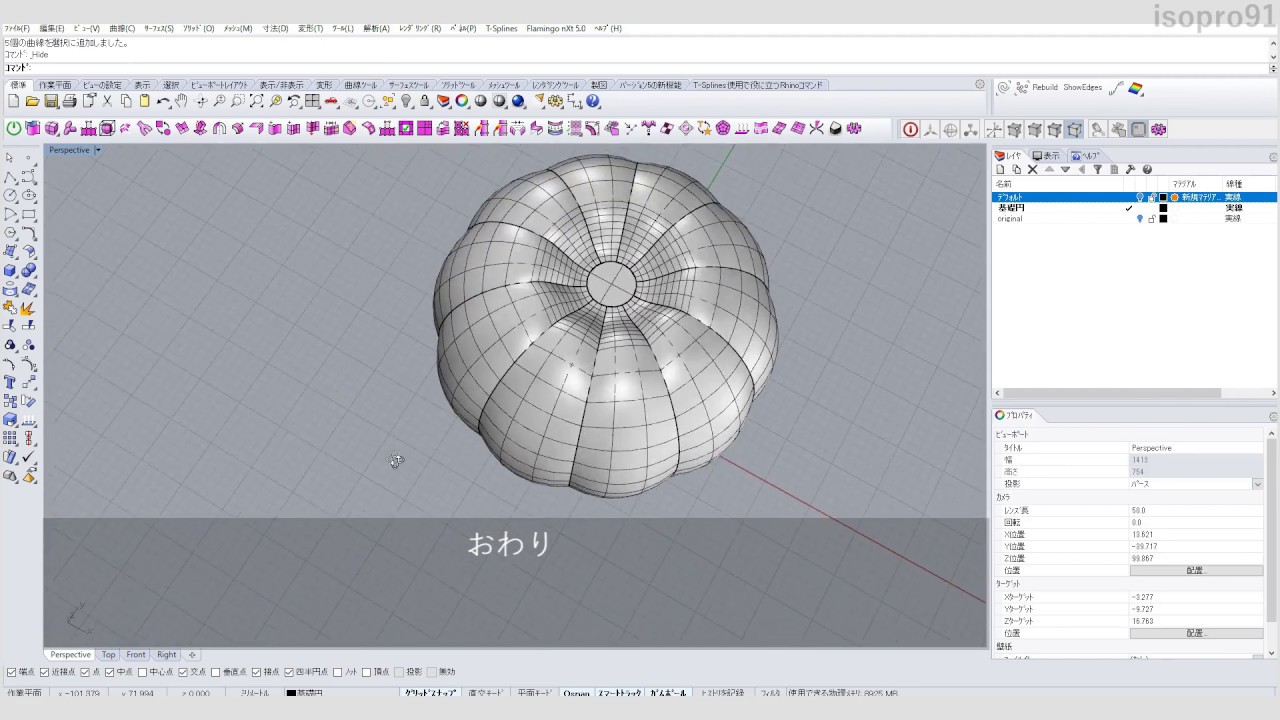Switch to the 曲線ツール toolbar tab
The image size is (1280, 720).
pyautogui.click(x=361, y=85)
